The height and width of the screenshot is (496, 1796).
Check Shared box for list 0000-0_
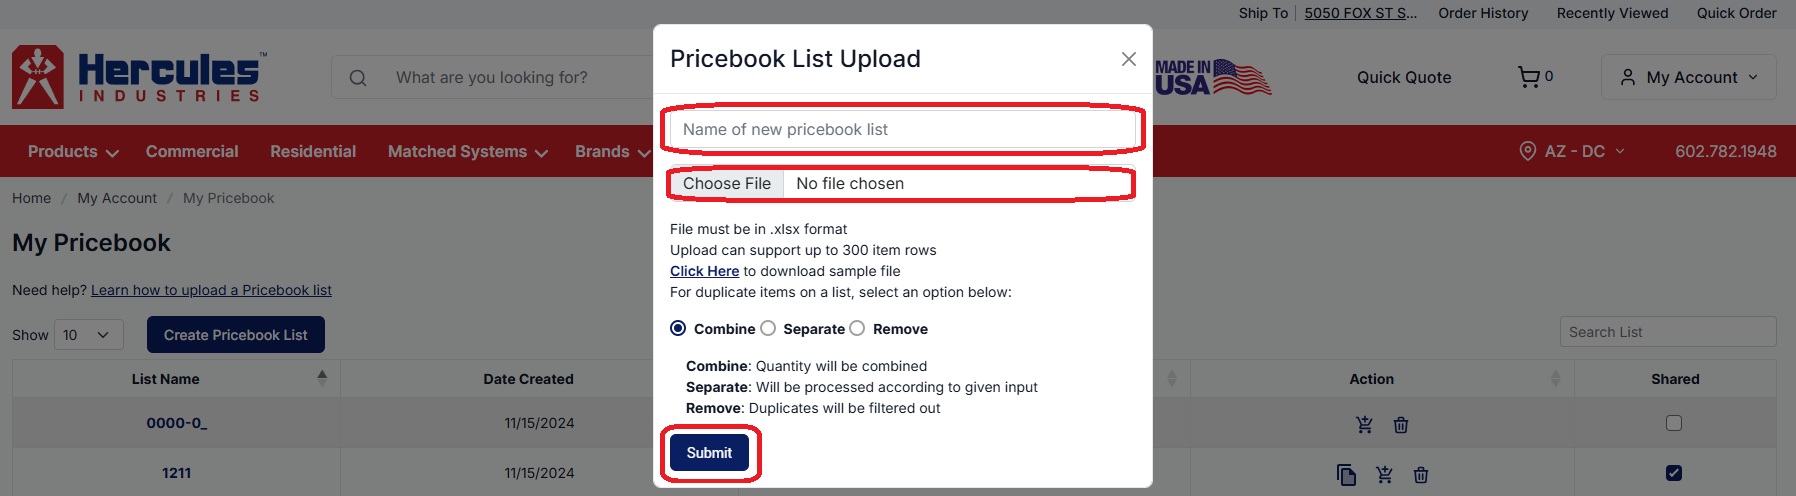point(1674,423)
